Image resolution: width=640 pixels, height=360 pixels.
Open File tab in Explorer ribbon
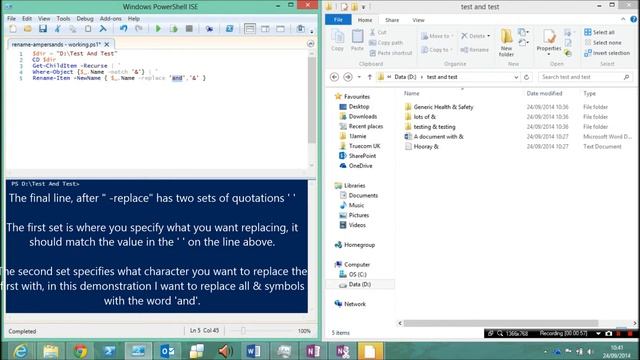(338, 20)
